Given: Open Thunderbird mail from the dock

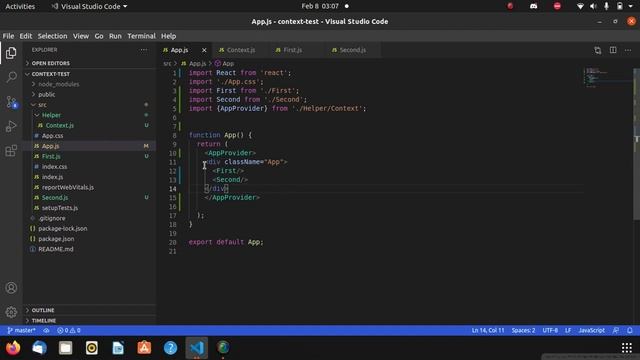Looking at the screenshot, I should tap(39, 348).
